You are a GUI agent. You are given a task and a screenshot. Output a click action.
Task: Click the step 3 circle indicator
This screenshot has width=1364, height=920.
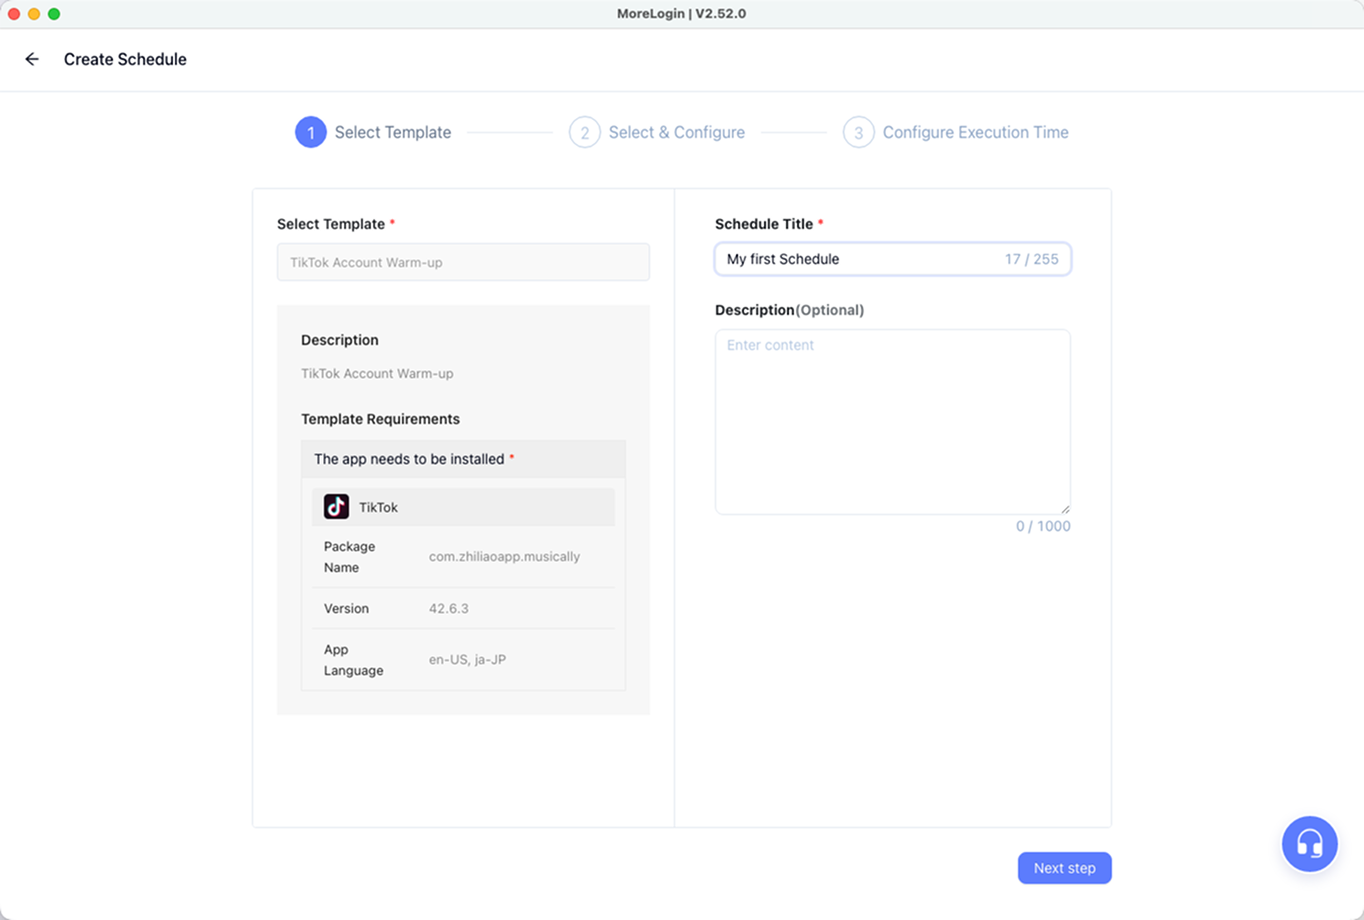pyautogui.click(x=859, y=132)
